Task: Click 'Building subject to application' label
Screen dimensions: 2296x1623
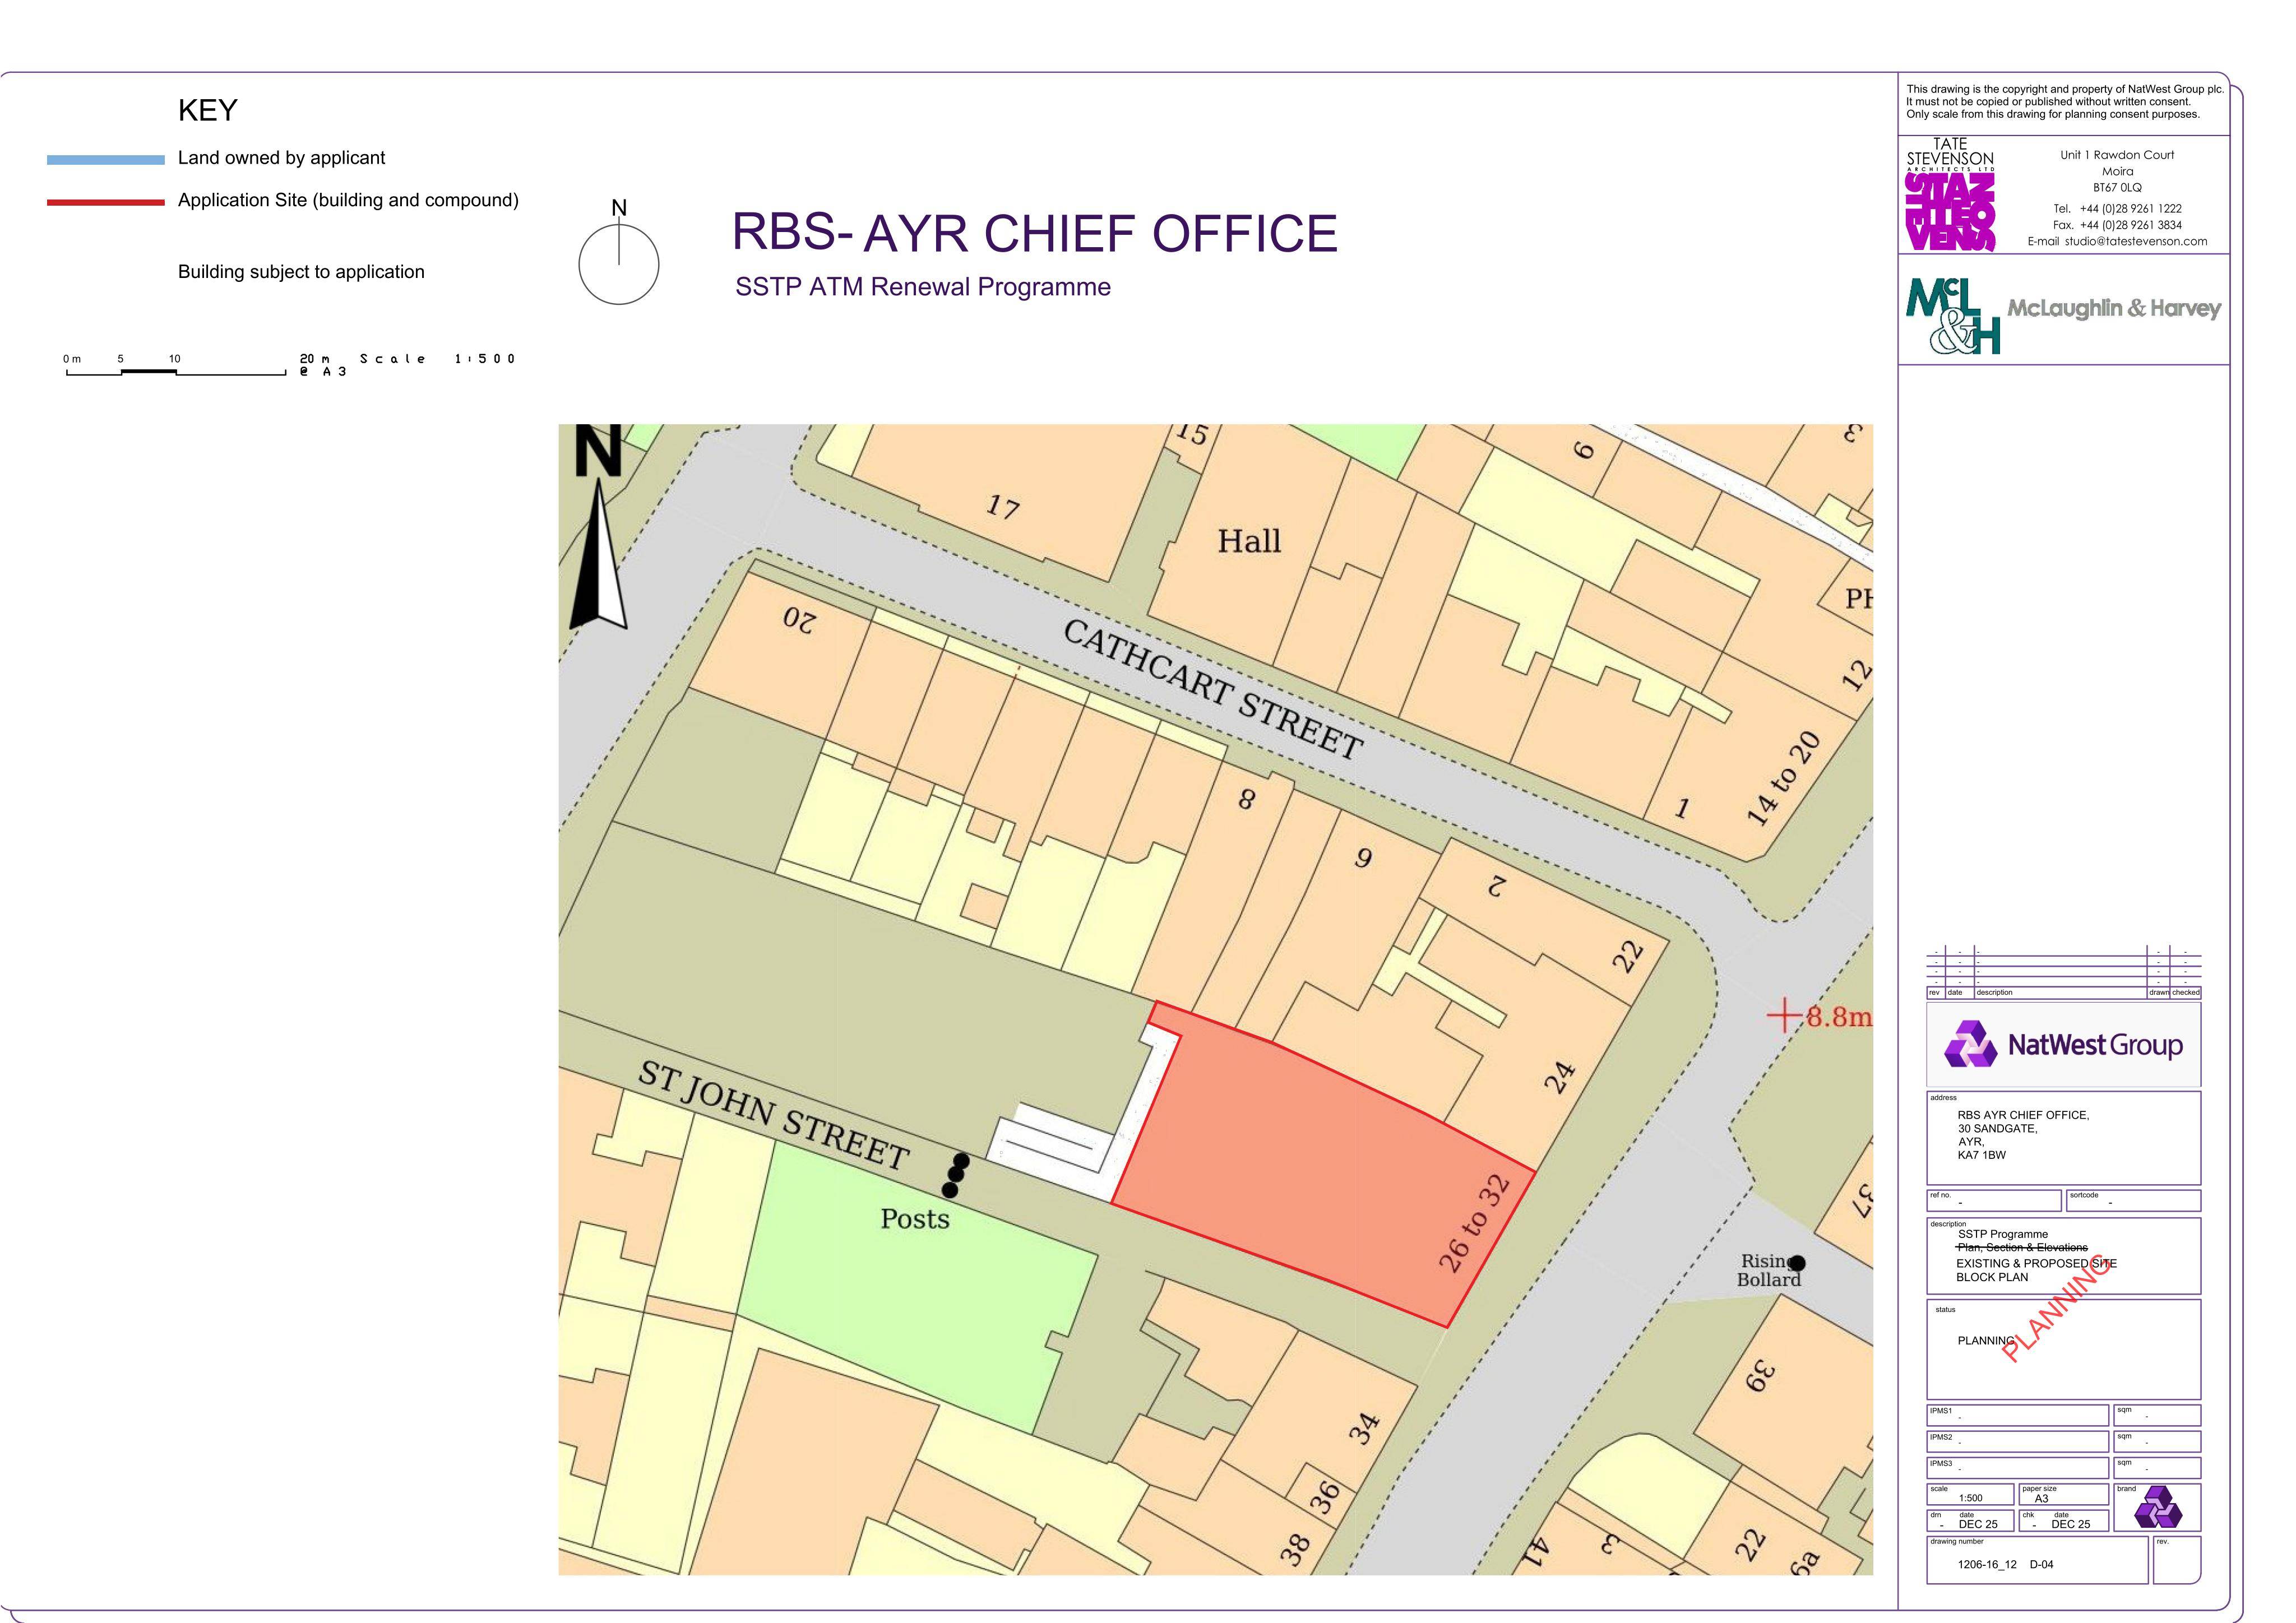Action: click(x=301, y=272)
